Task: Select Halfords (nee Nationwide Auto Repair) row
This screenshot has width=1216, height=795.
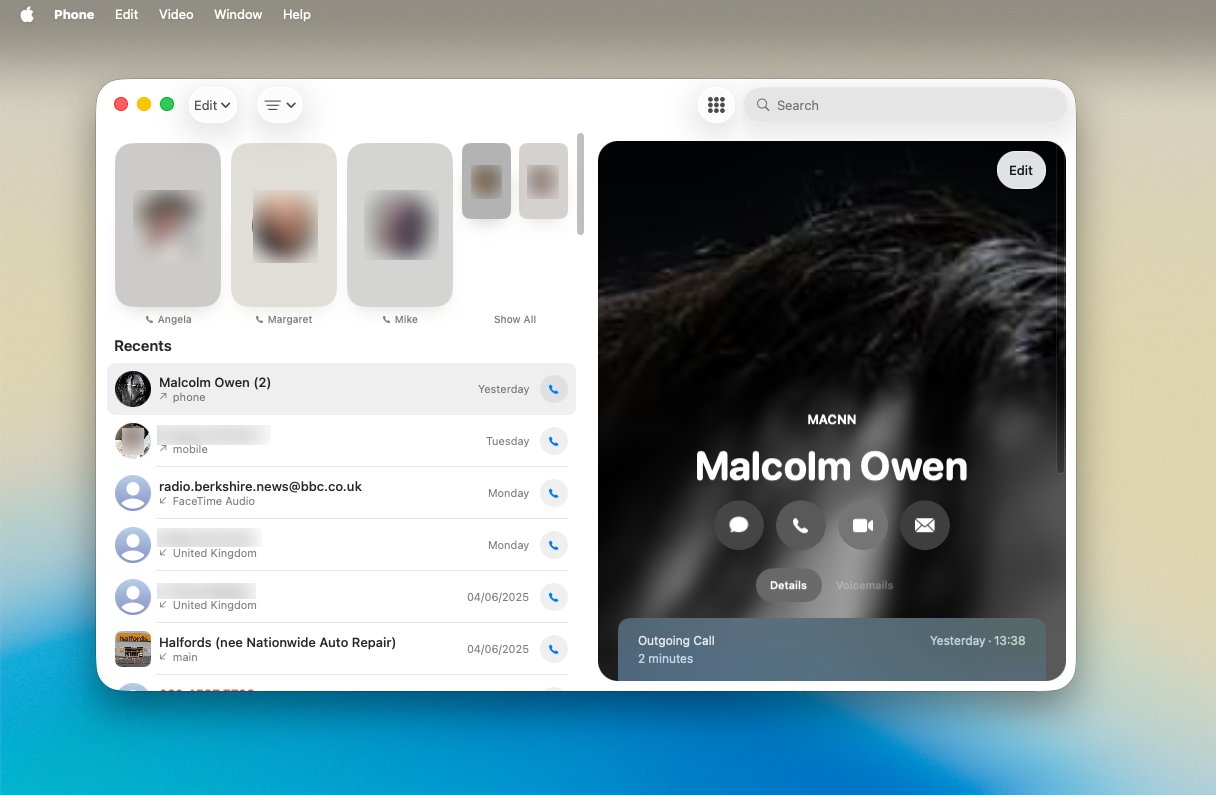Action: point(341,649)
